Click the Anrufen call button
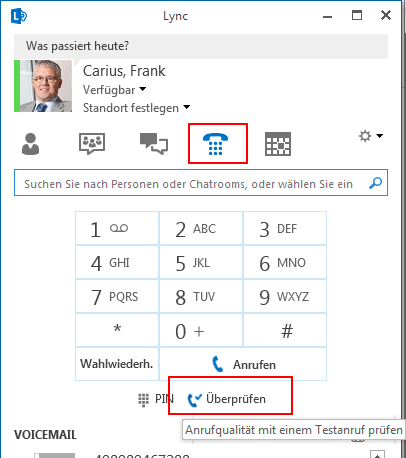This screenshot has height=458, width=406. (x=243, y=364)
